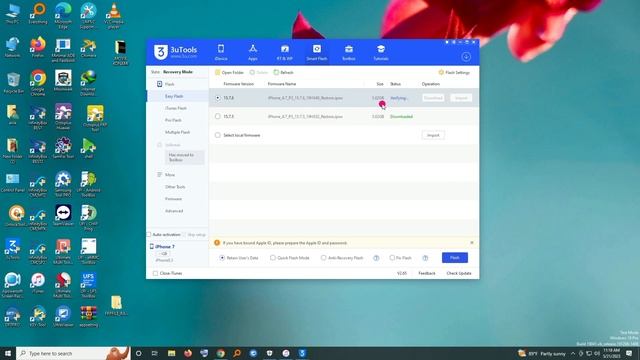The image size is (640, 360).
Task: Open Everything search desktop shortcut
Action: click(38, 13)
